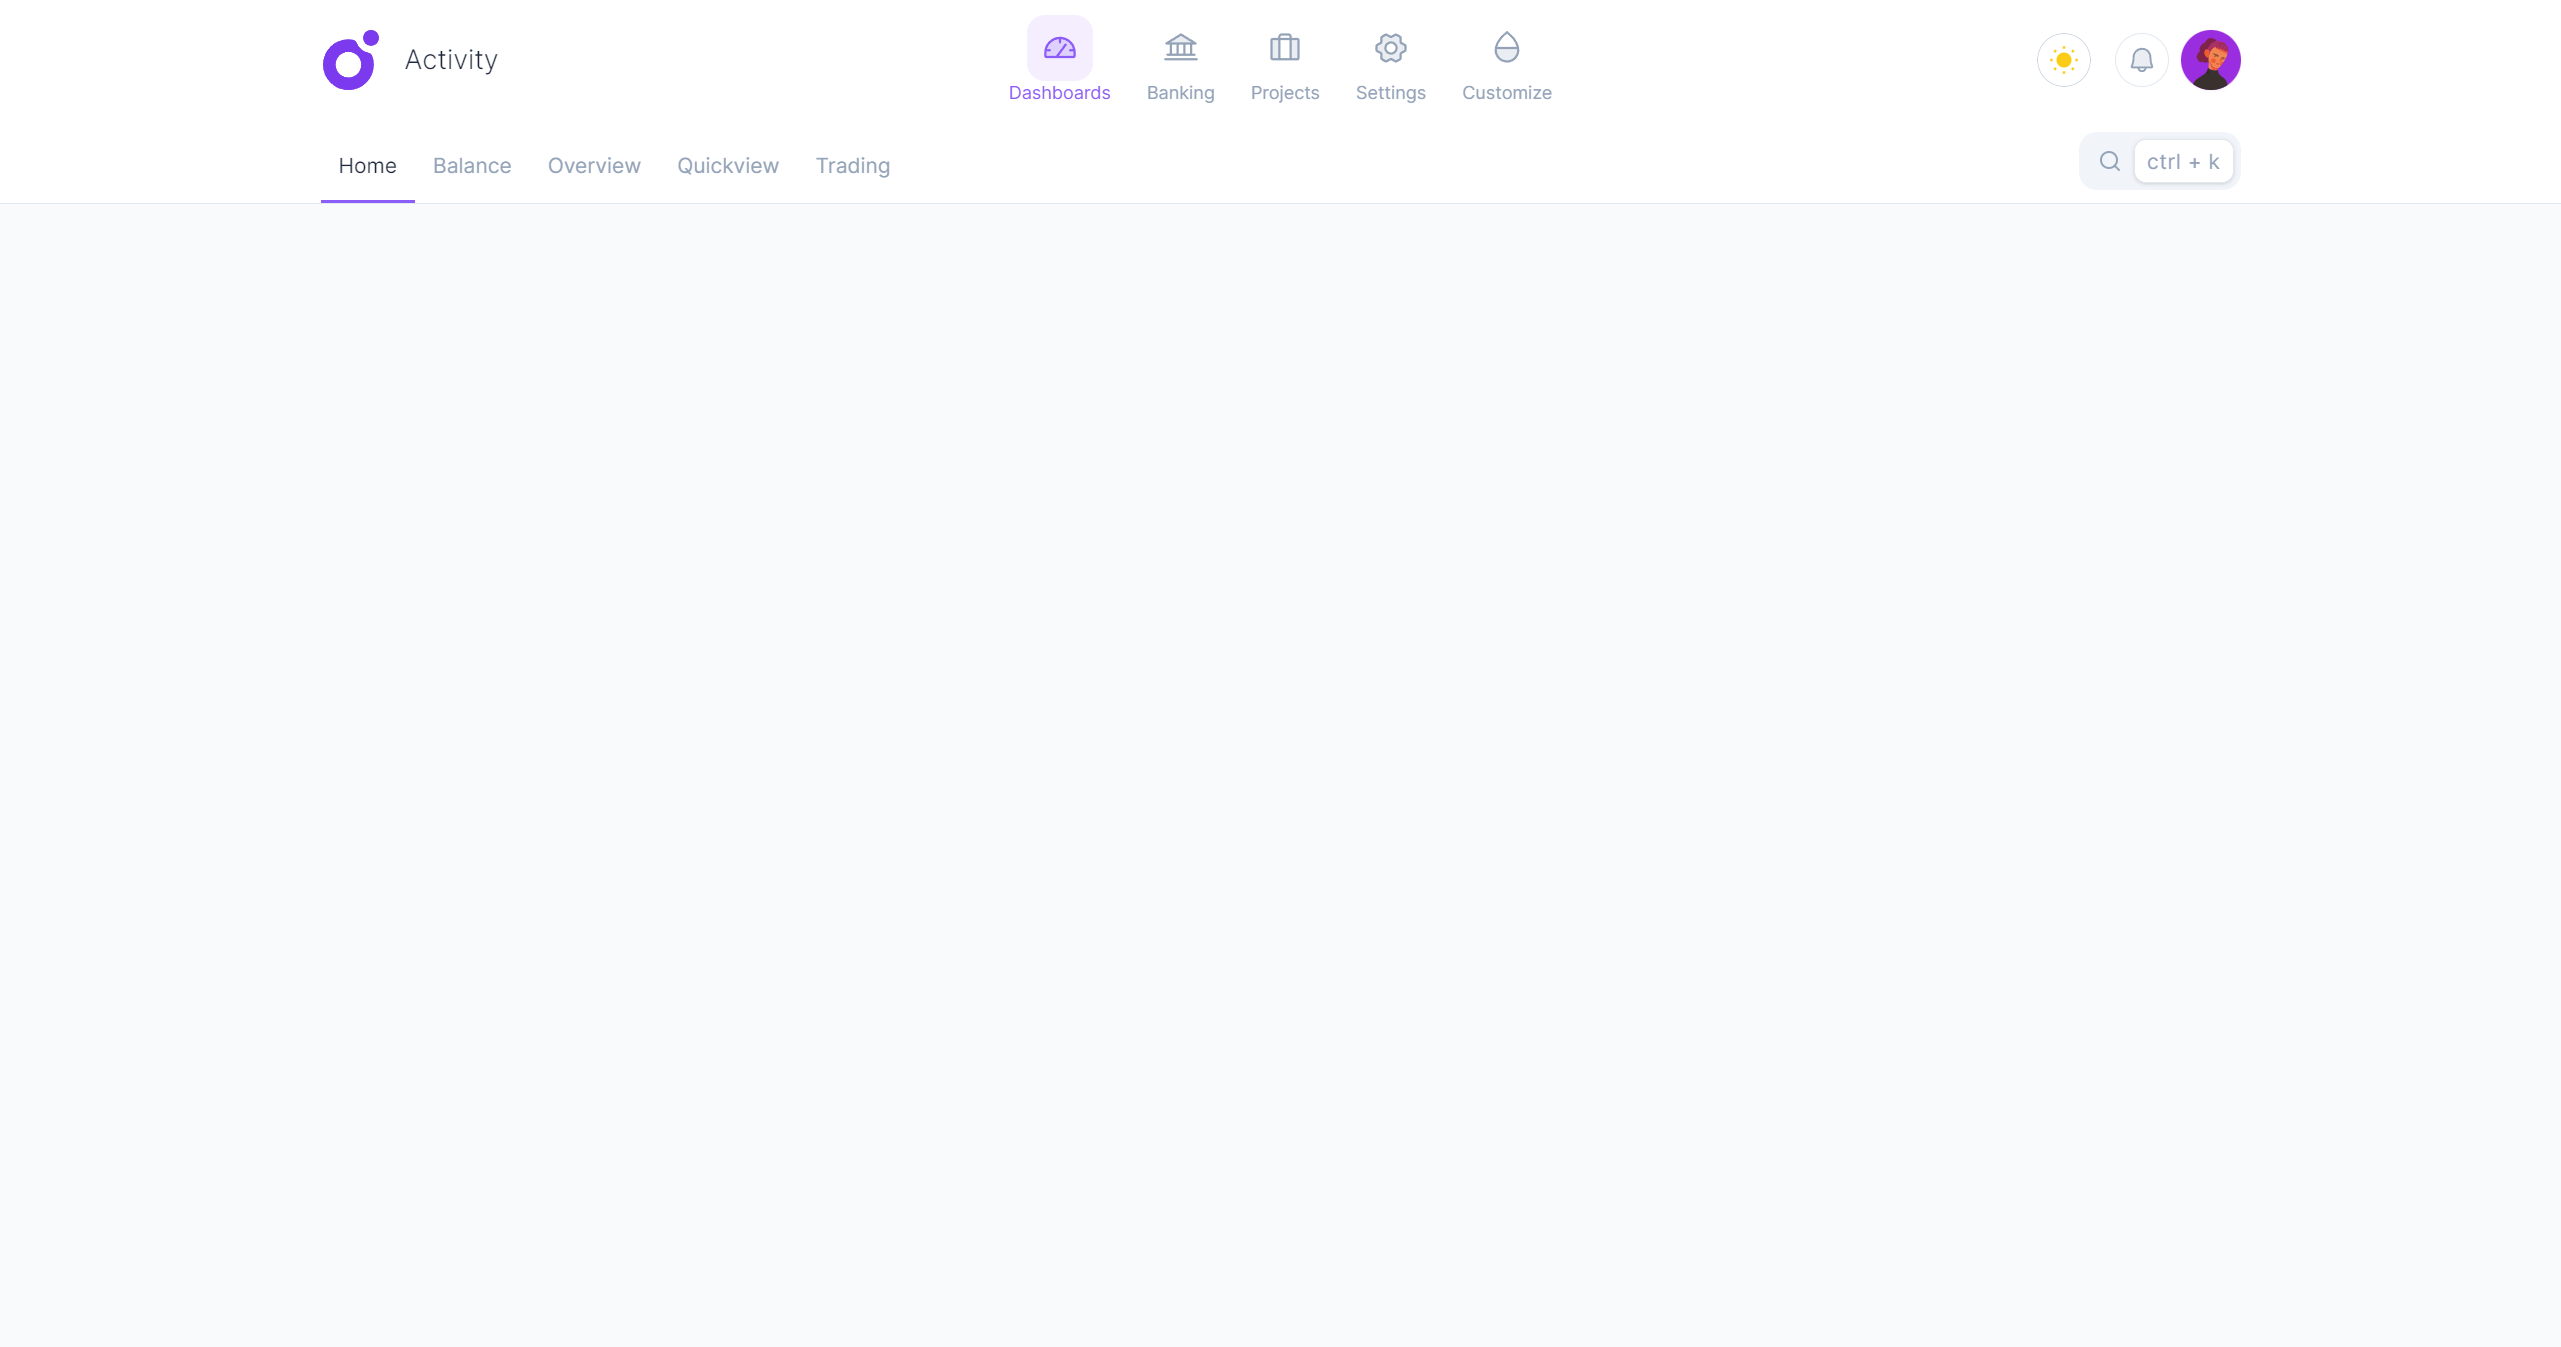
Task: Click the purple circular app logo
Action: click(x=350, y=61)
